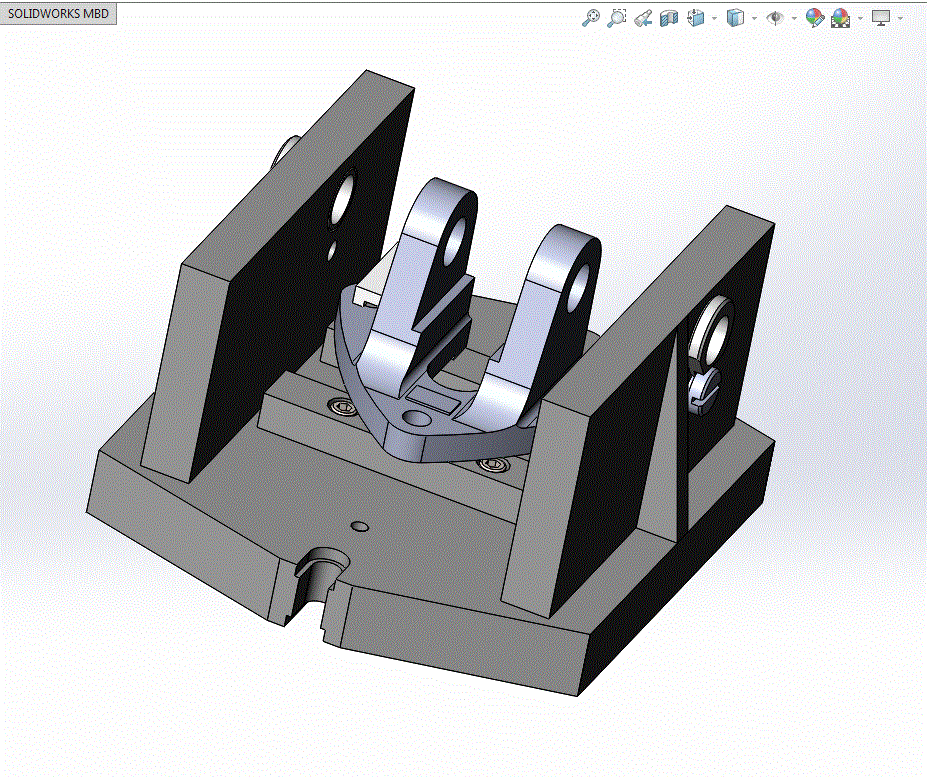Expand the View Settings dropdown arrow
This screenshot has height=777, width=927.
tap(900, 18)
